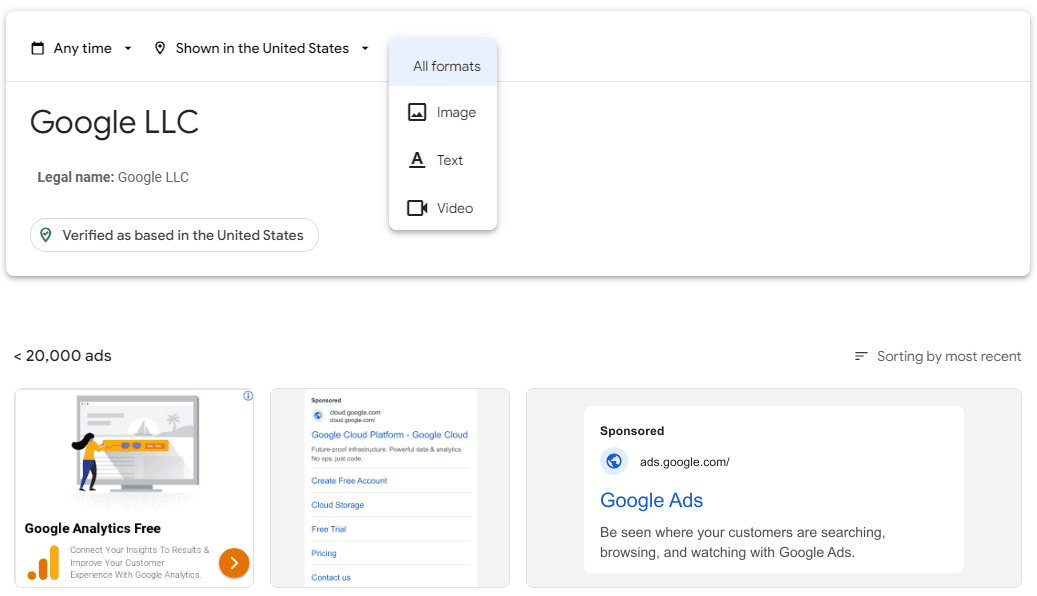Click the picture icon next to Image
This screenshot has height=596, width=1037.
point(417,112)
